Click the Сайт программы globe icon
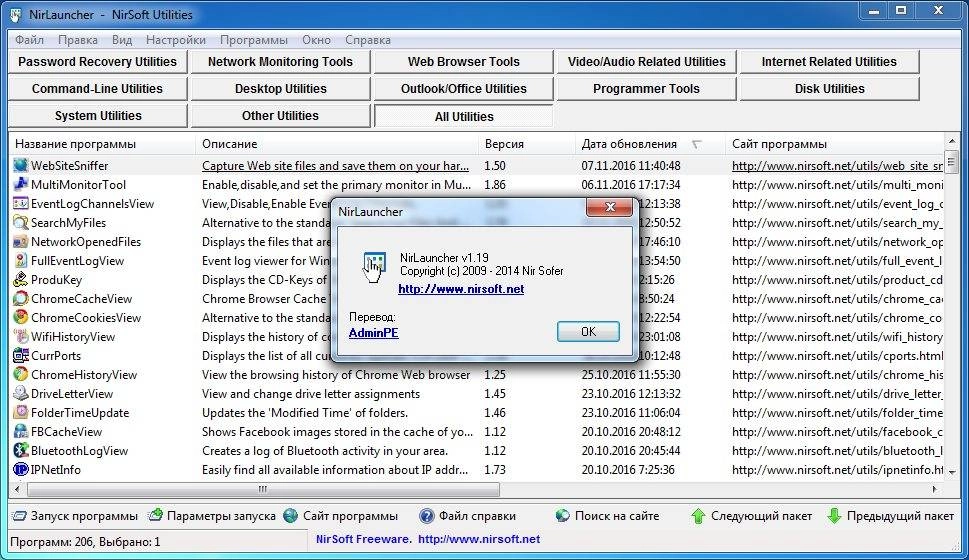 [x=290, y=515]
